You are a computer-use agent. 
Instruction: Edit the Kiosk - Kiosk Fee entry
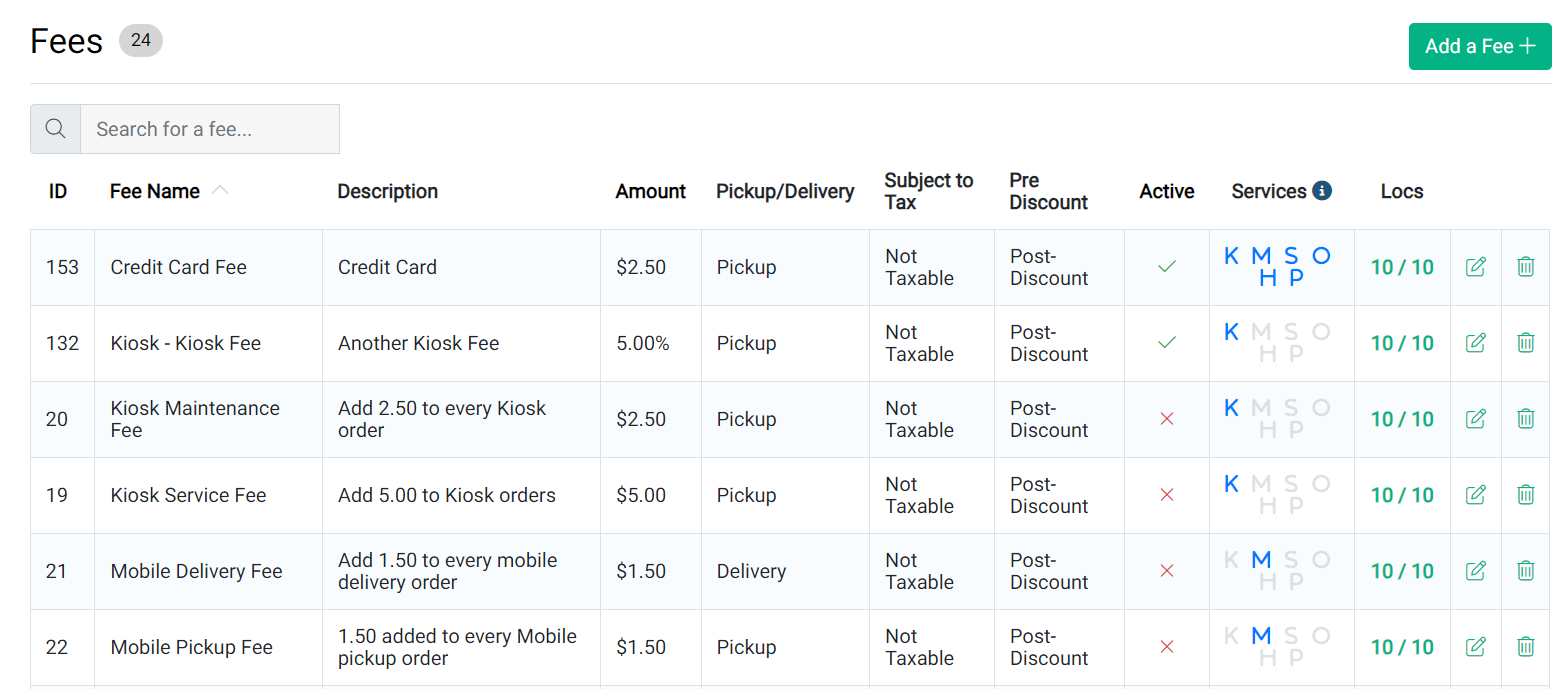(1475, 342)
